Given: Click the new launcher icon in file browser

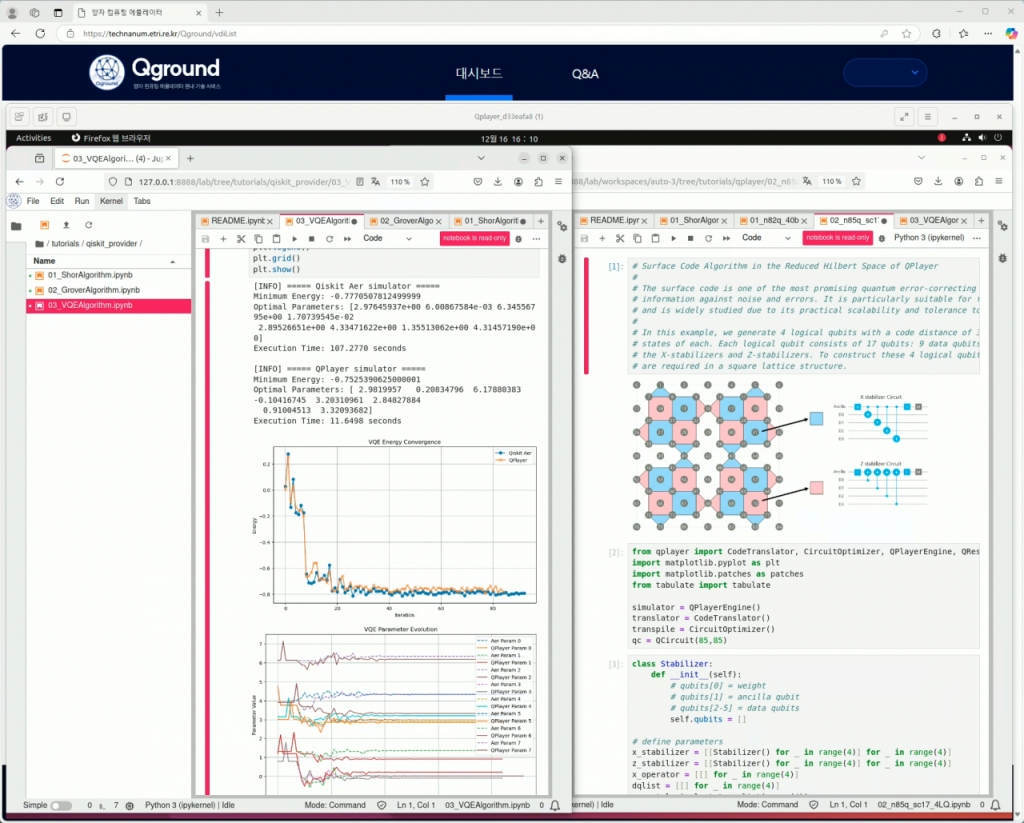Looking at the screenshot, I should coord(44,225).
